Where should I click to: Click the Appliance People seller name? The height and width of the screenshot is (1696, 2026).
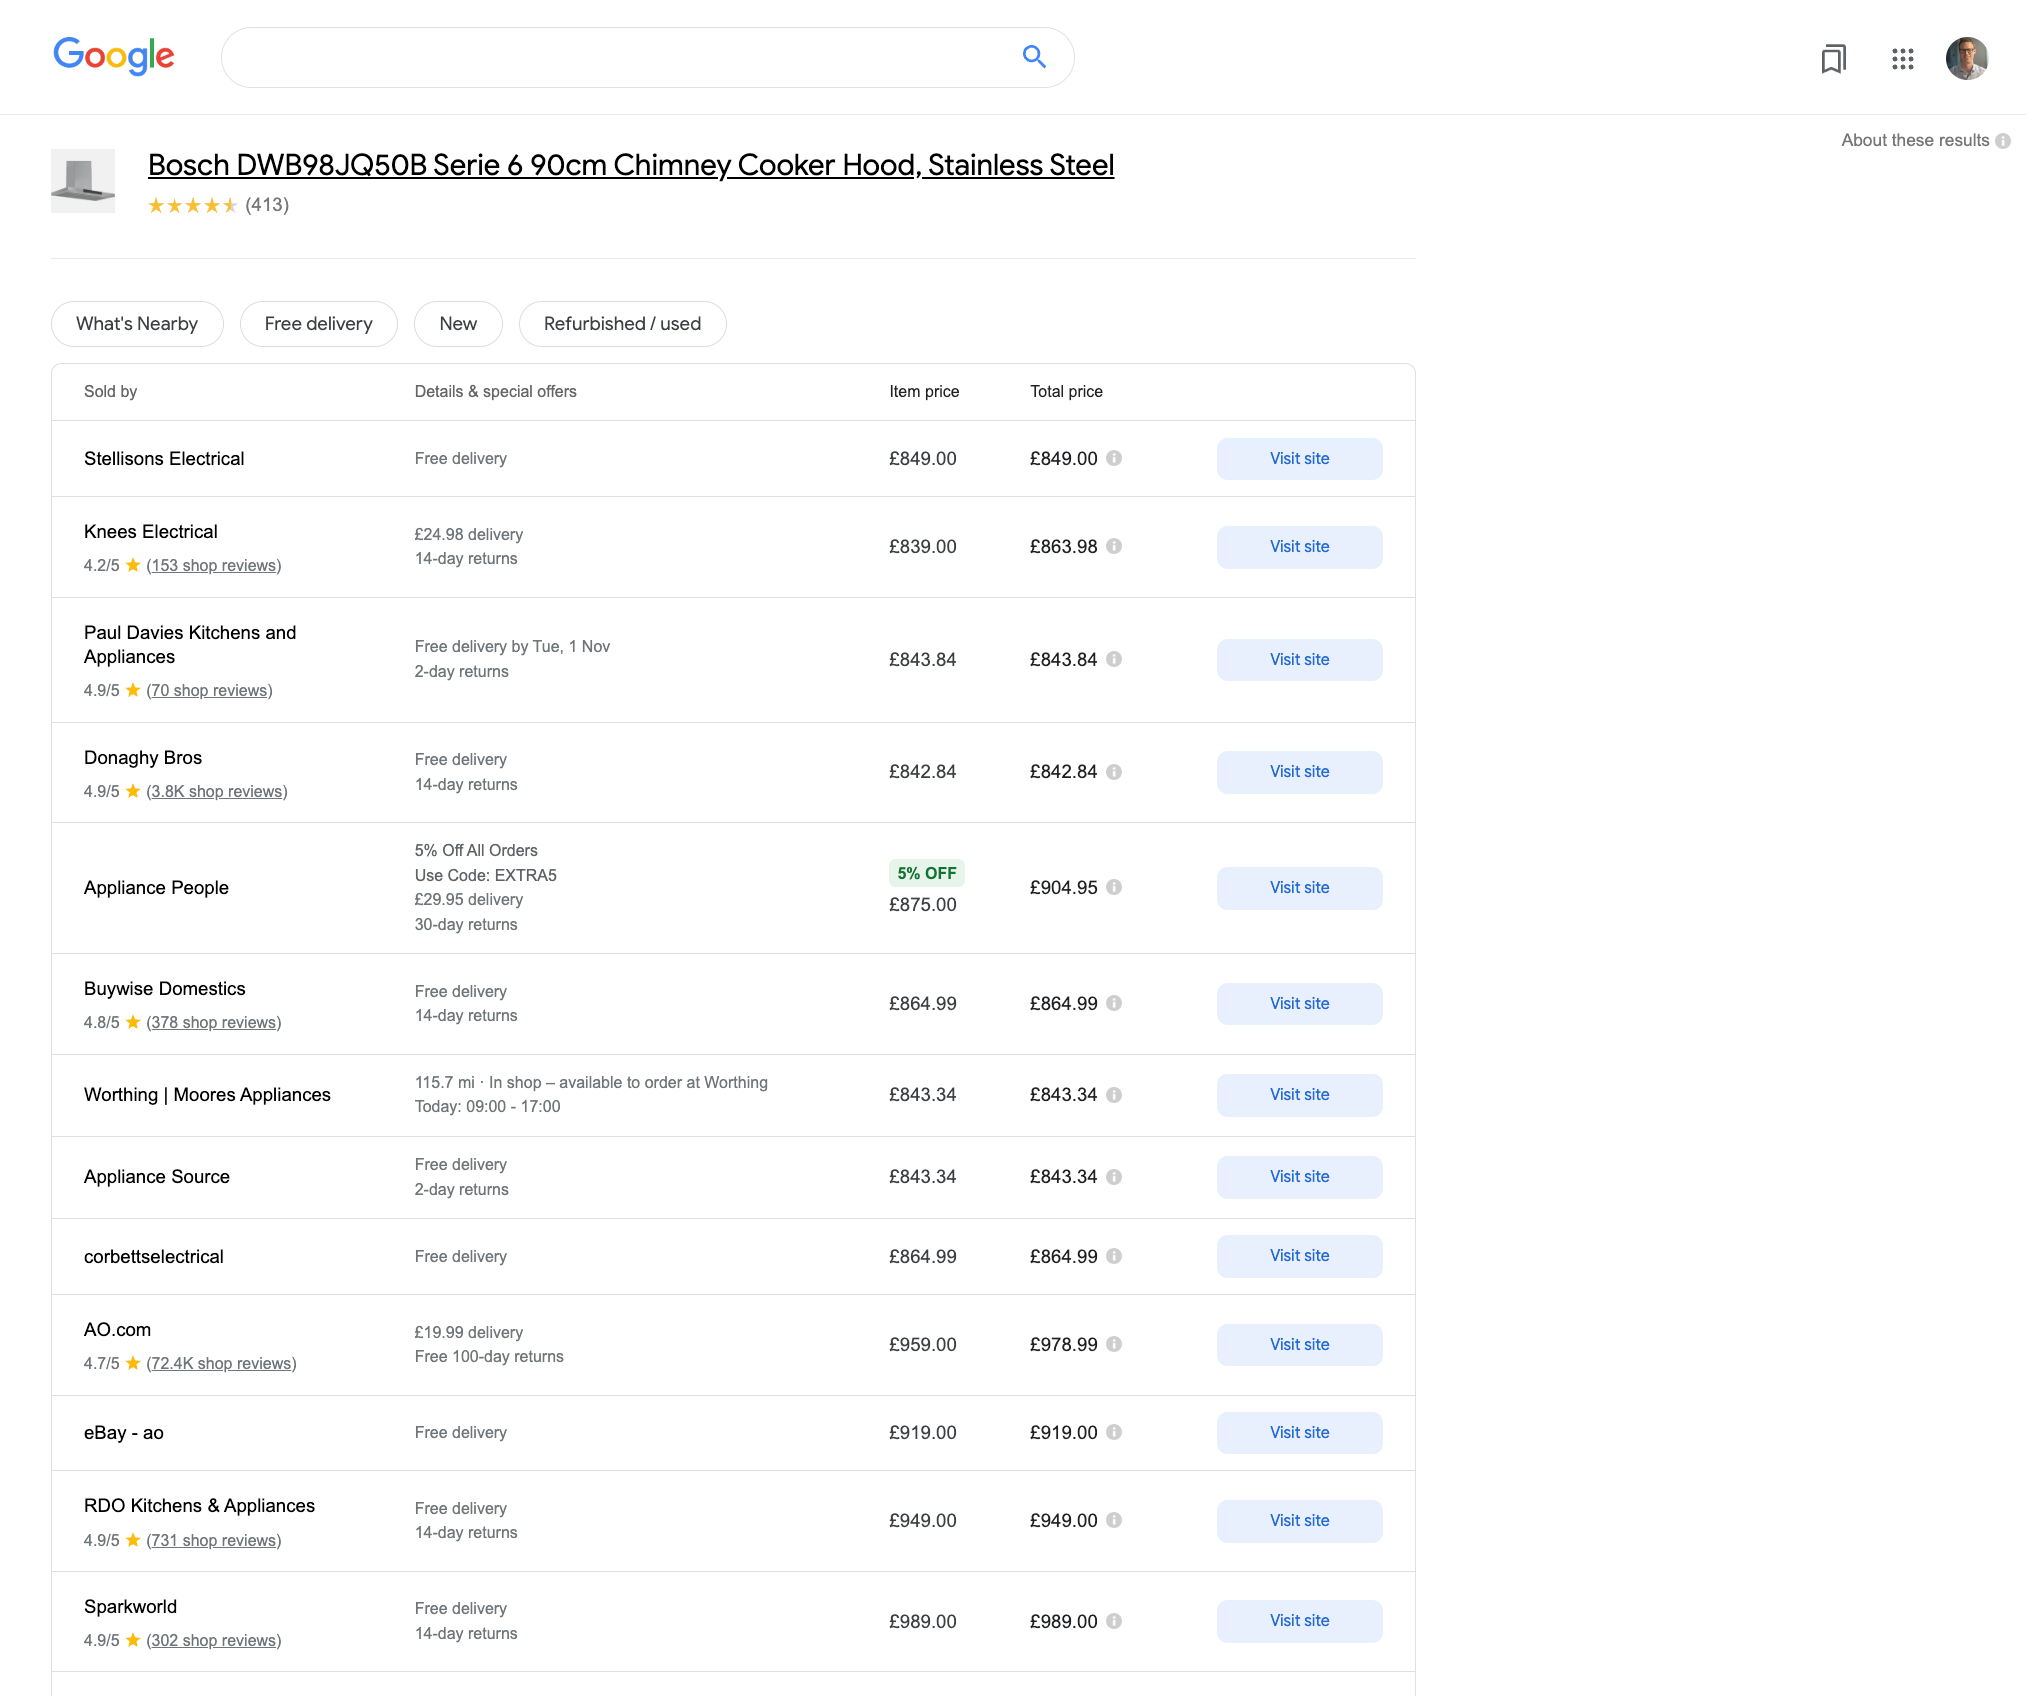[x=156, y=888]
